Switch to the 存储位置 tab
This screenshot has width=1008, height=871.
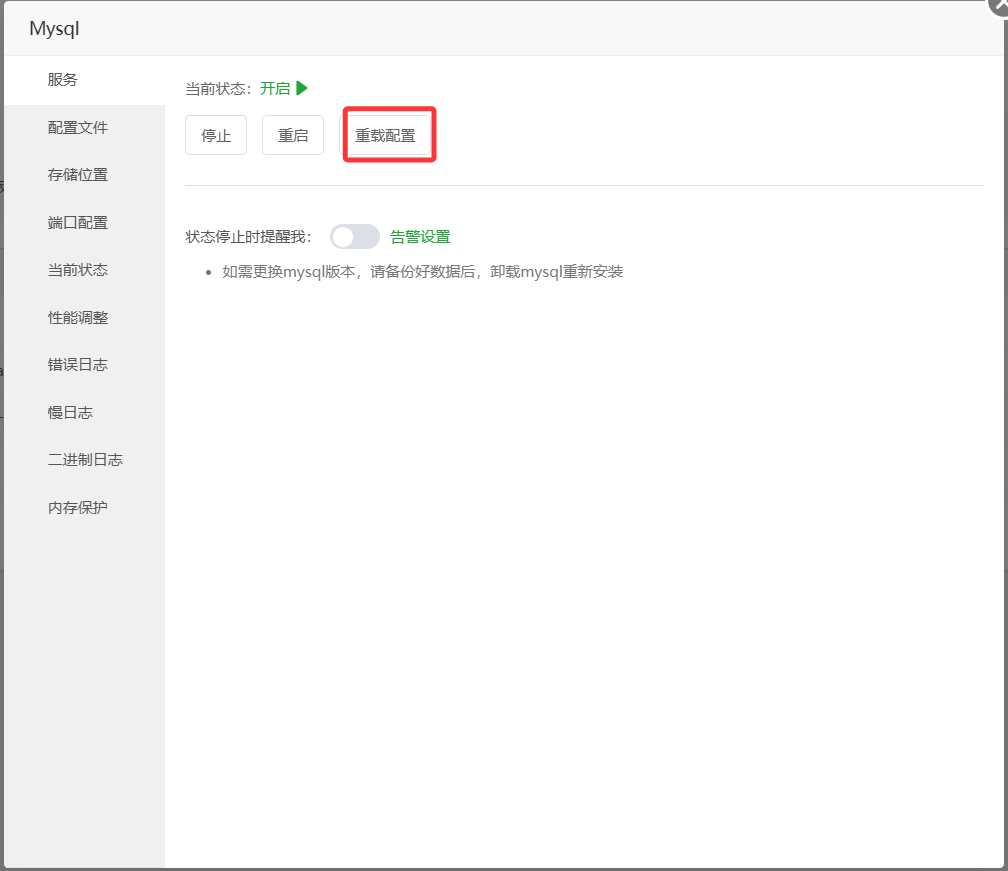[x=78, y=175]
